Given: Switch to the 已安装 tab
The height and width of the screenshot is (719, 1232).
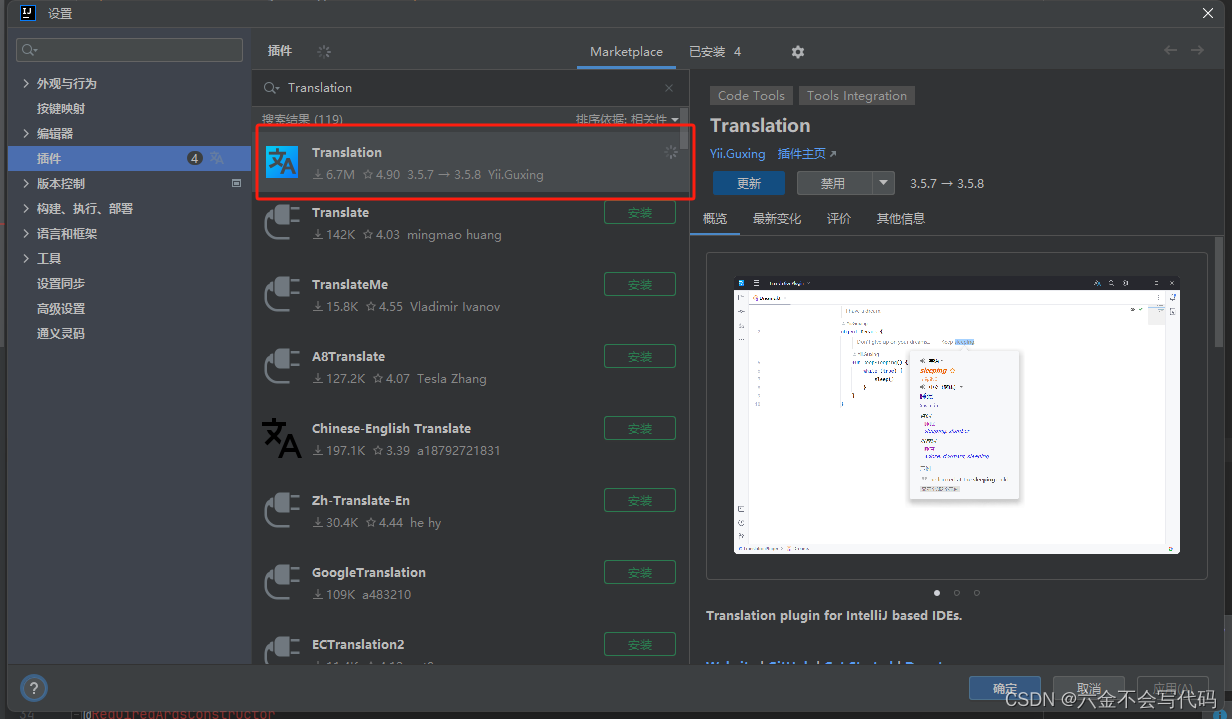Looking at the screenshot, I should pyautogui.click(x=715, y=52).
